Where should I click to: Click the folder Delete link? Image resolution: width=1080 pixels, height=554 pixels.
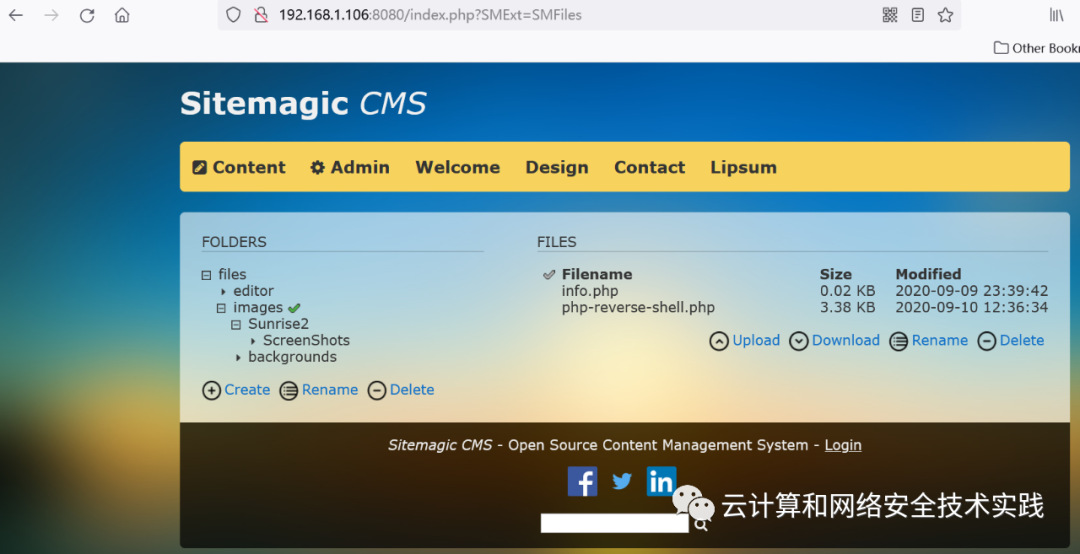point(412,390)
